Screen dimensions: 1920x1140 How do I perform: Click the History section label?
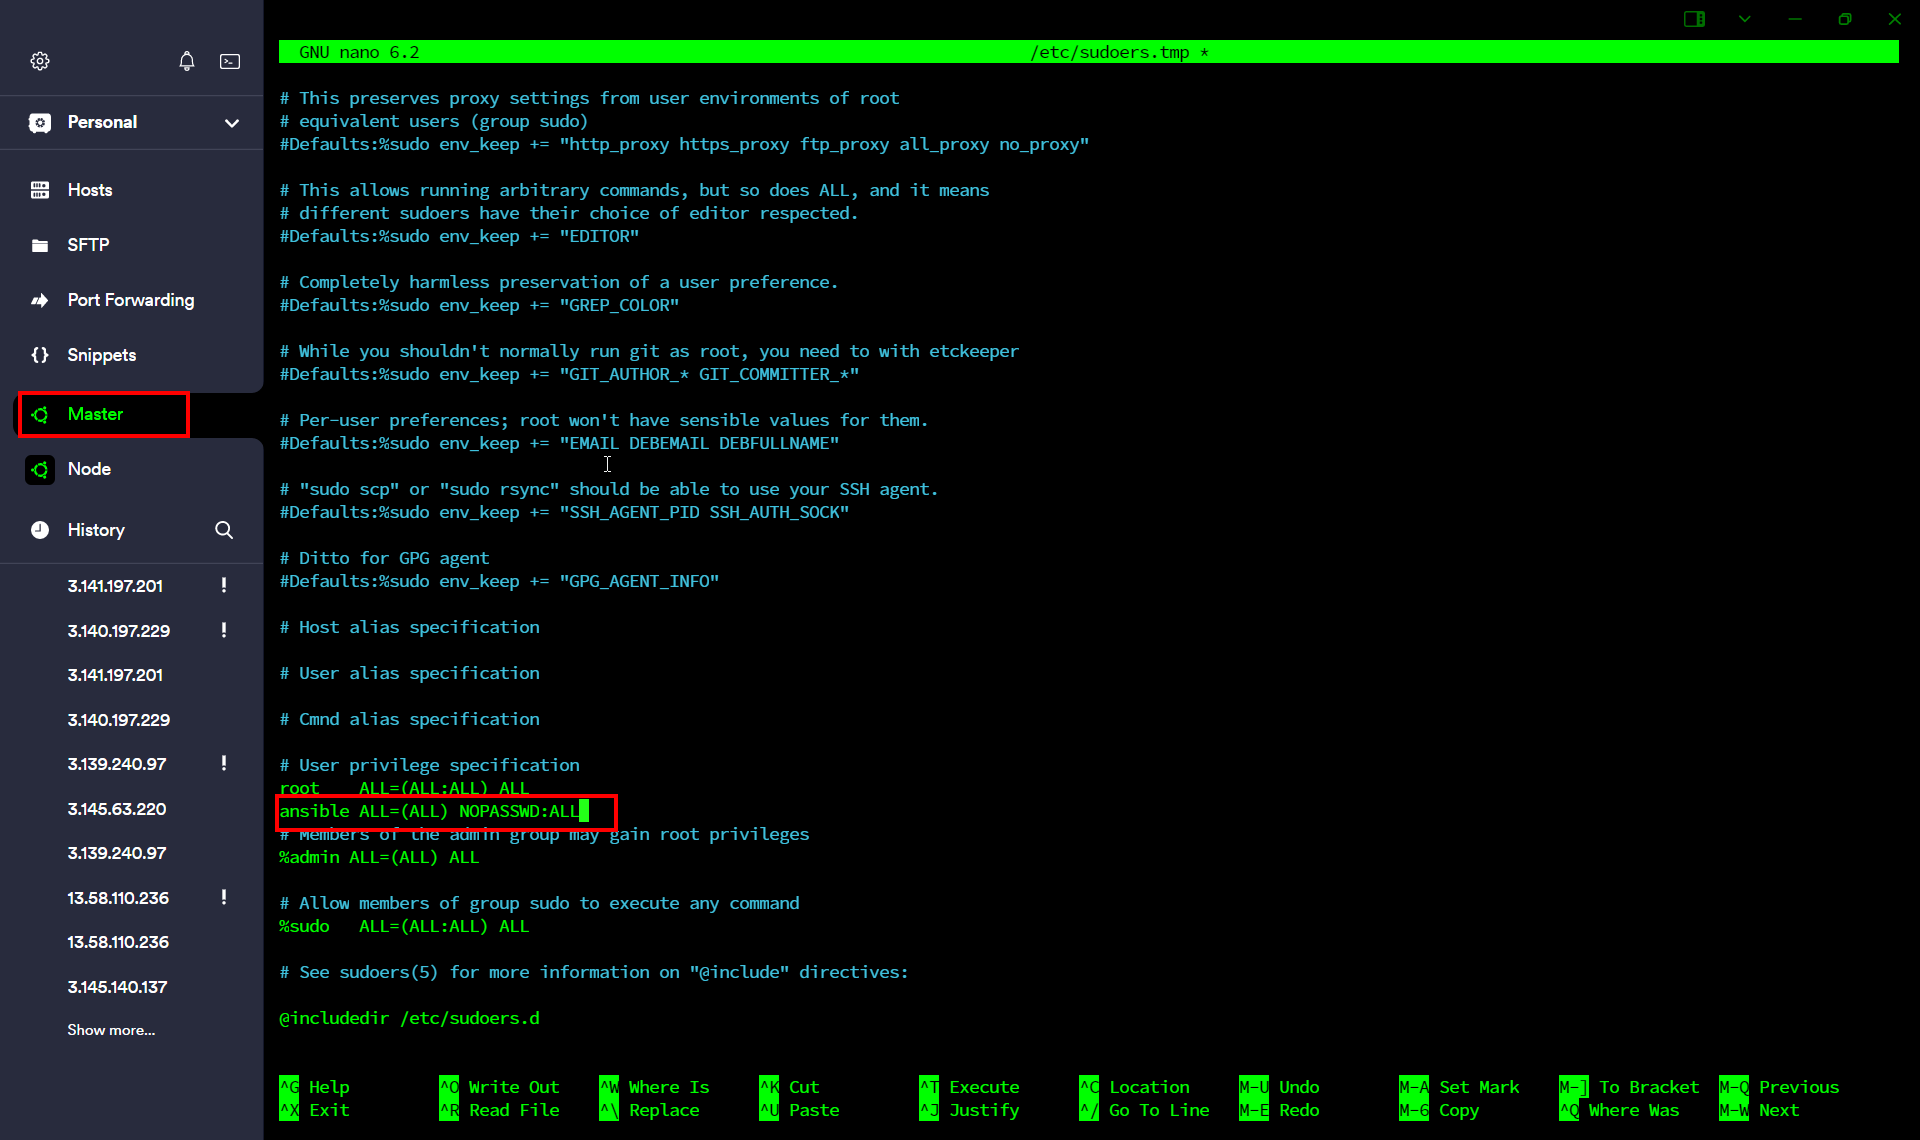click(96, 530)
